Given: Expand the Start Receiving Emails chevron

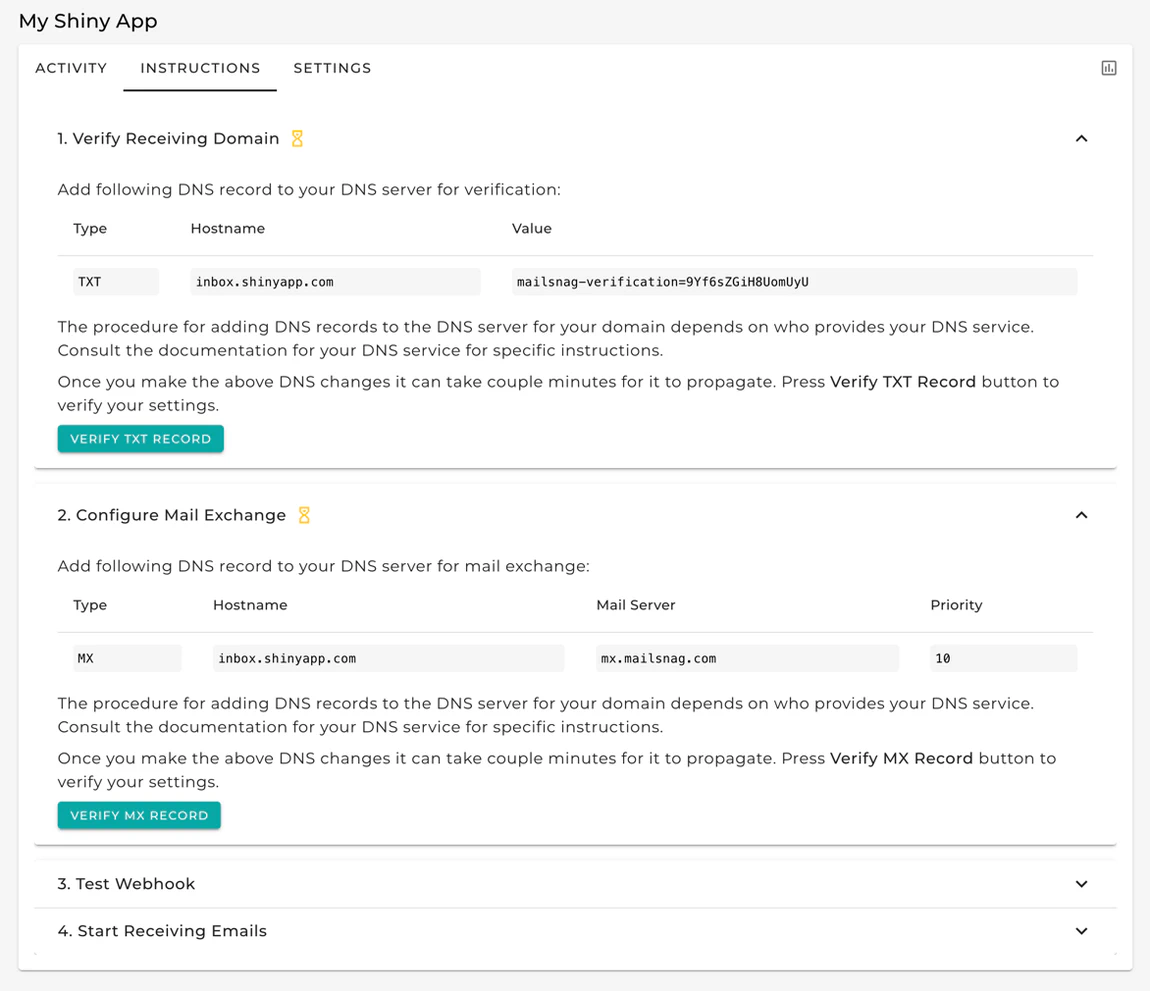Looking at the screenshot, I should (x=1081, y=931).
